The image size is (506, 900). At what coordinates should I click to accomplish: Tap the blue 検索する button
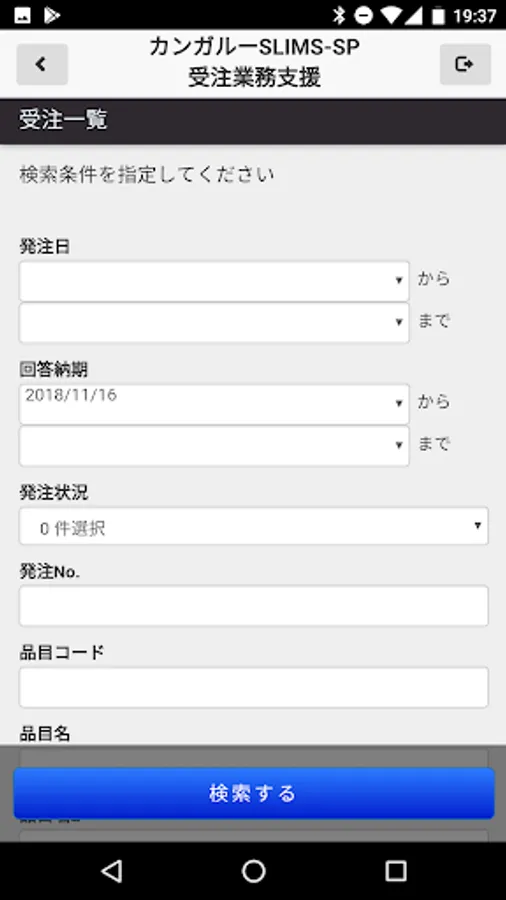click(x=254, y=793)
